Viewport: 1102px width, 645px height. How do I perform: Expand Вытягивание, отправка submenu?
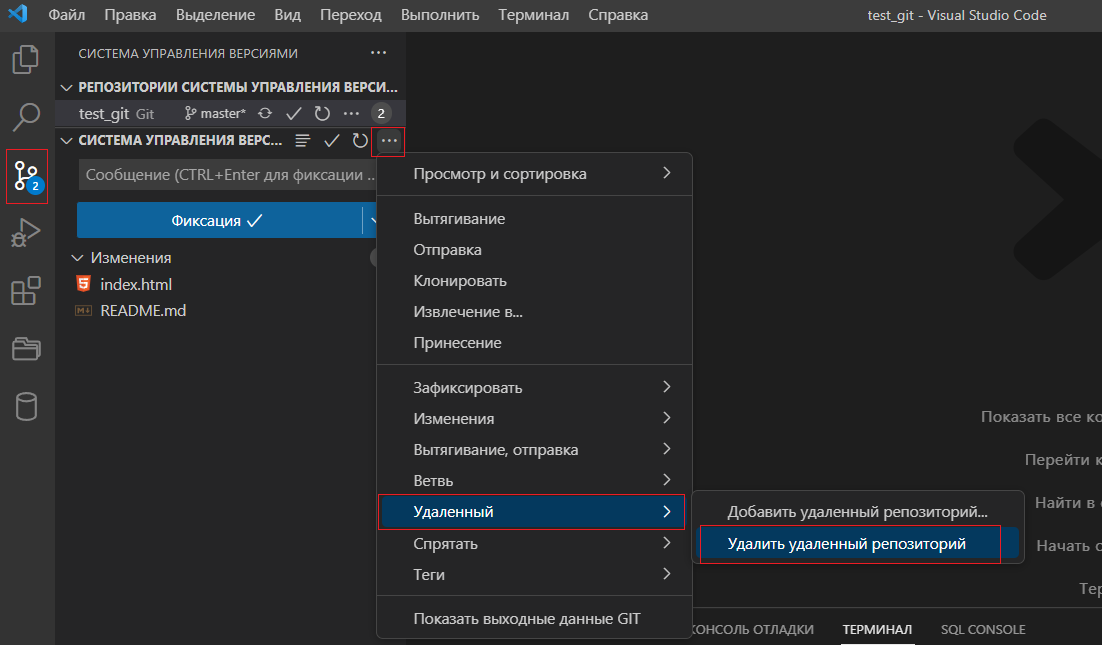(x=535, y=449)
